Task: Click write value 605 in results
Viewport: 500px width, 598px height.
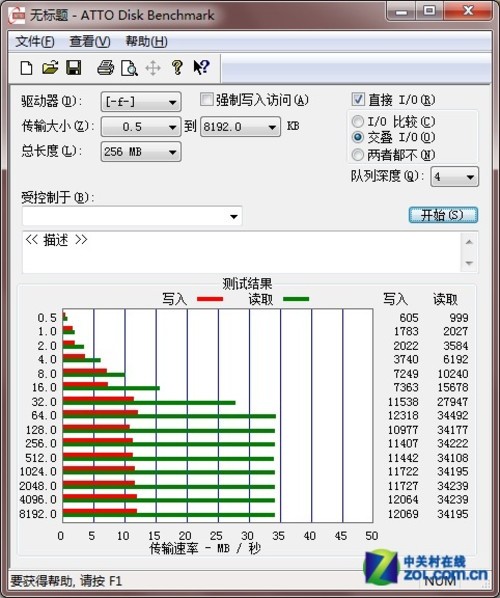Action: point(409,317)
